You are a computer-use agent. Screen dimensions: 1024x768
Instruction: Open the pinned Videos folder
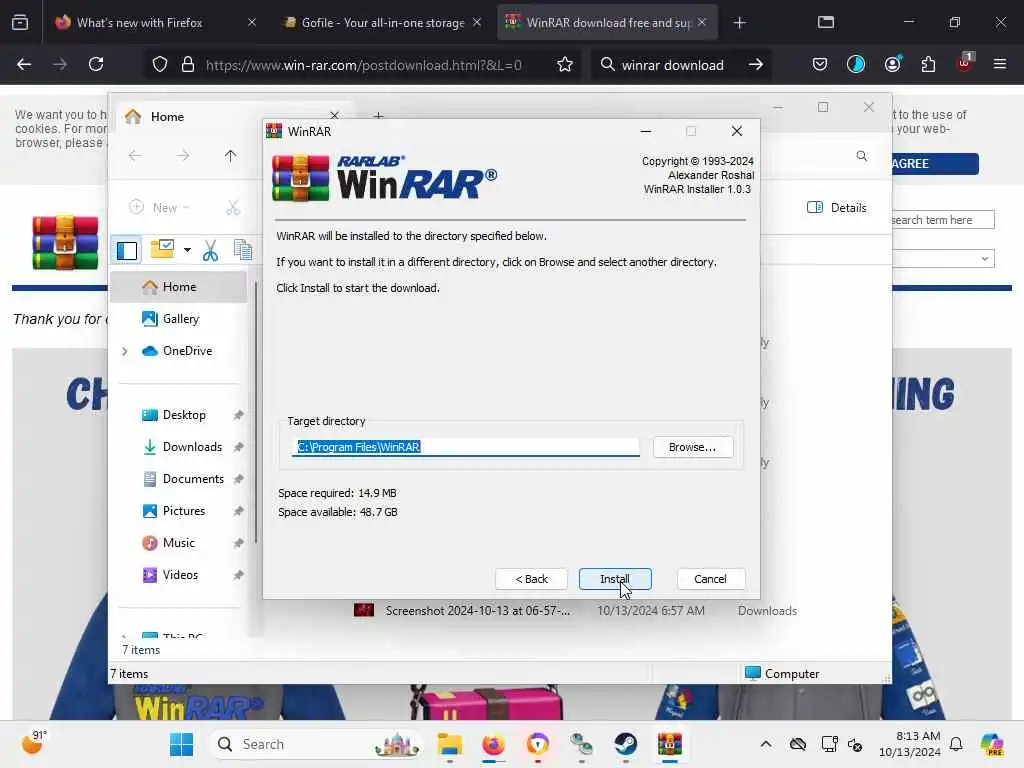coord(180,575)
